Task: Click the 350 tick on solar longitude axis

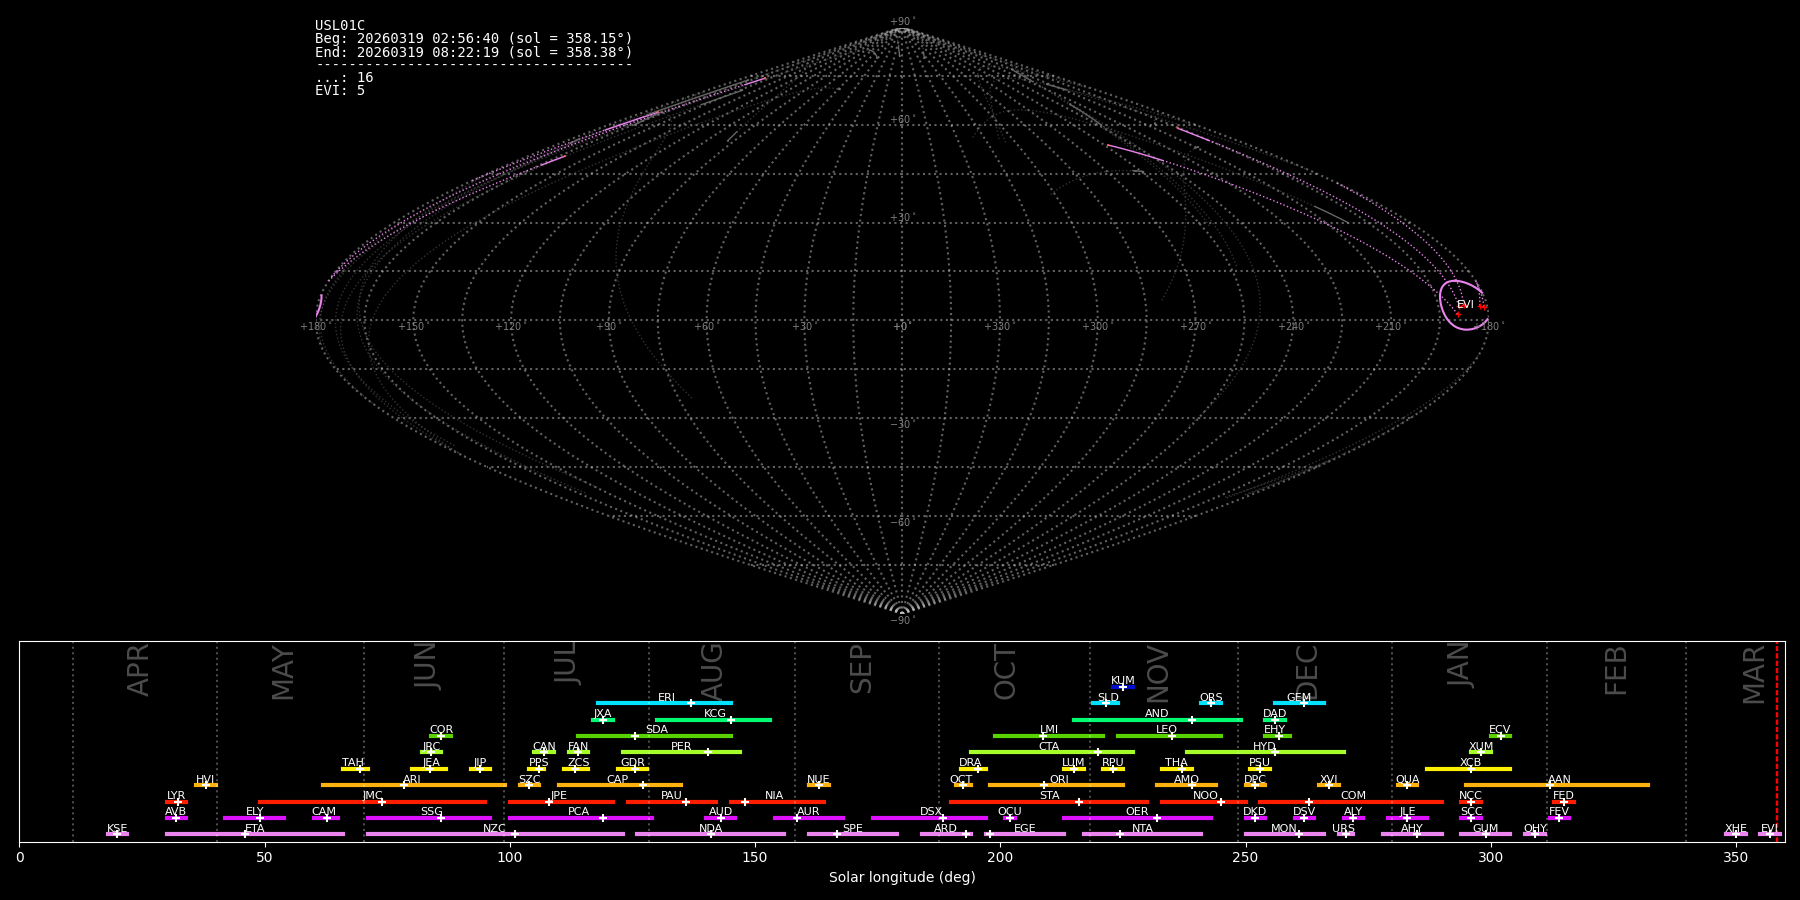Action: (1735, 857)
